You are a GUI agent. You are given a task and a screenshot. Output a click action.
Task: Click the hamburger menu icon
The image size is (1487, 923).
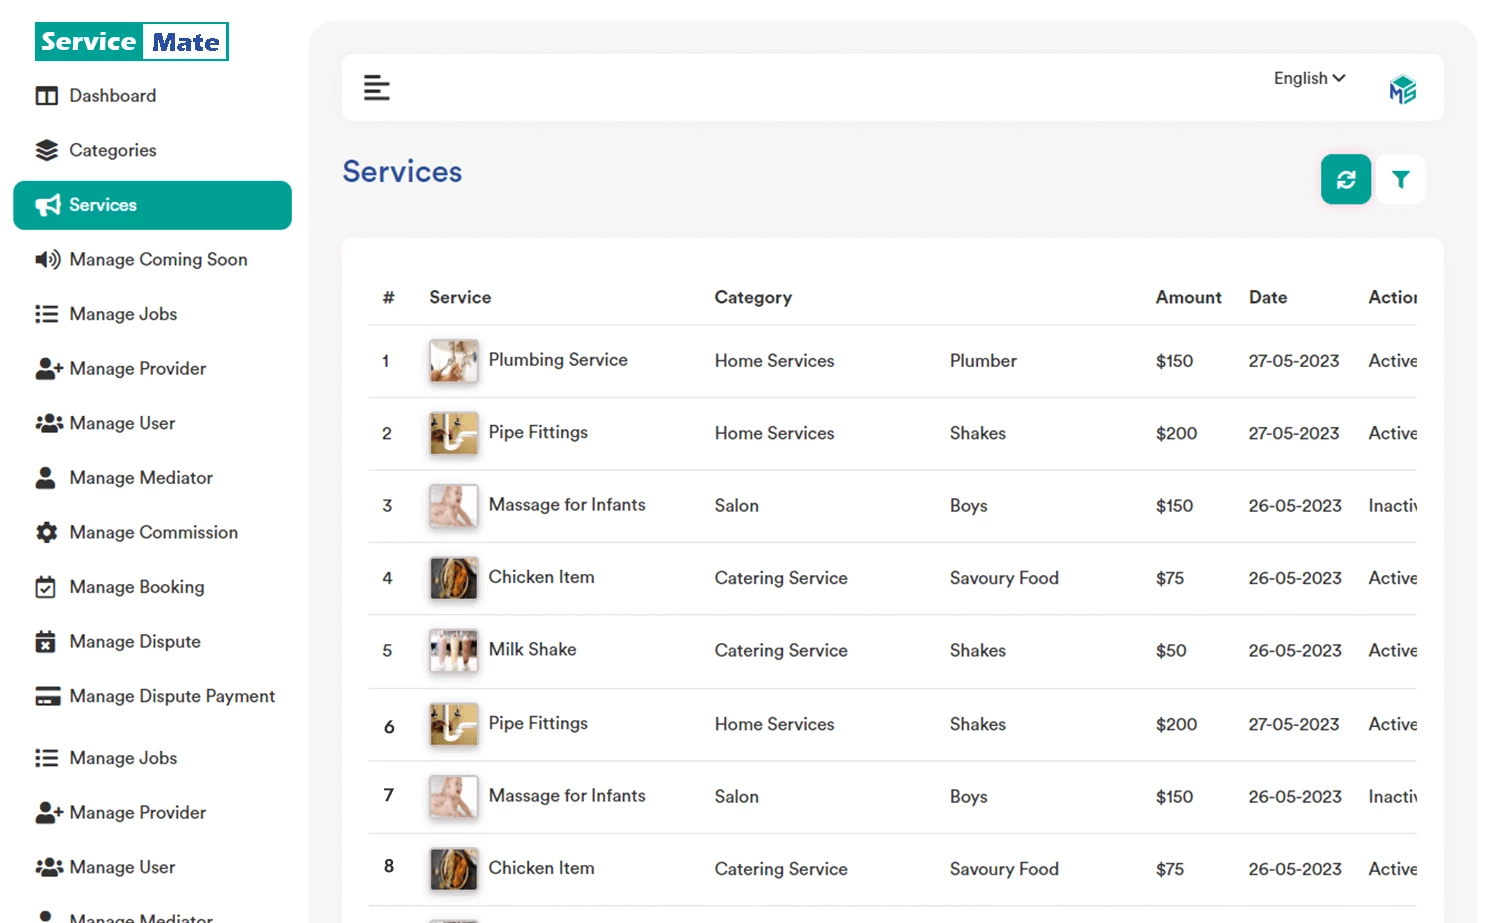click(377, 88)
